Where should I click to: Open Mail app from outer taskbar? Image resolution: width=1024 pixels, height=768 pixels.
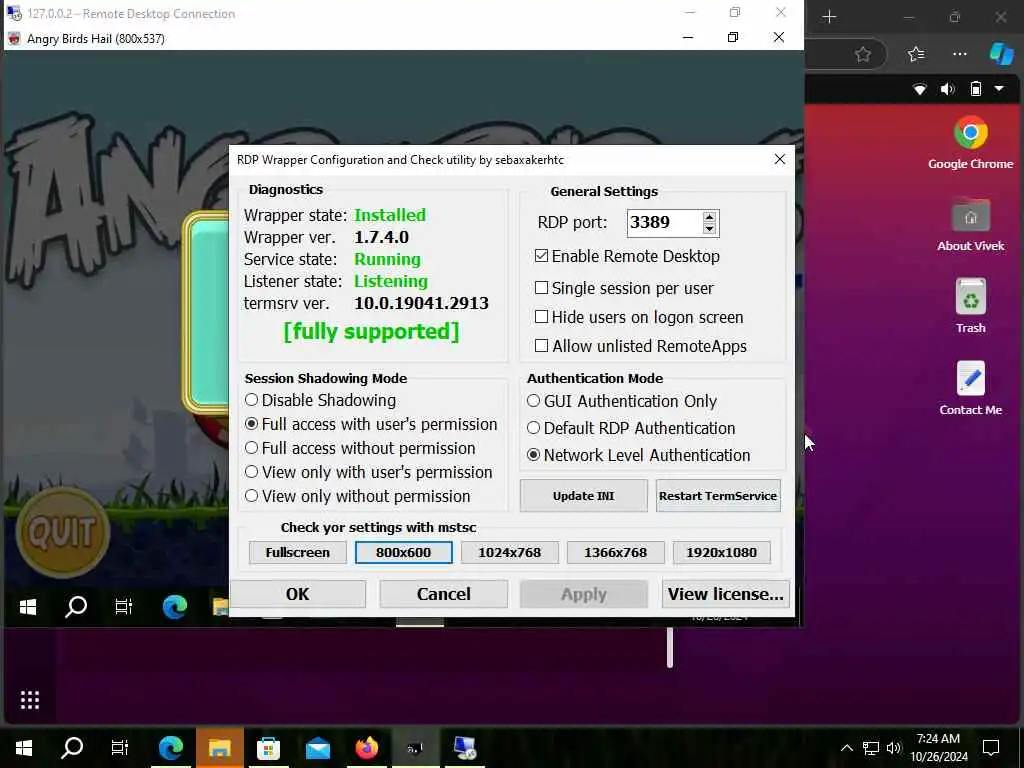(x=318, y=748)
